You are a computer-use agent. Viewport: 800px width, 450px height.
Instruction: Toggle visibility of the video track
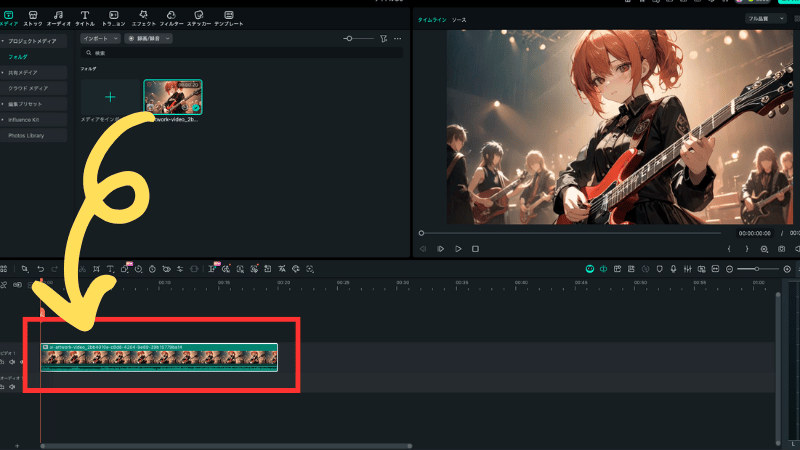[x=22, y=361]
